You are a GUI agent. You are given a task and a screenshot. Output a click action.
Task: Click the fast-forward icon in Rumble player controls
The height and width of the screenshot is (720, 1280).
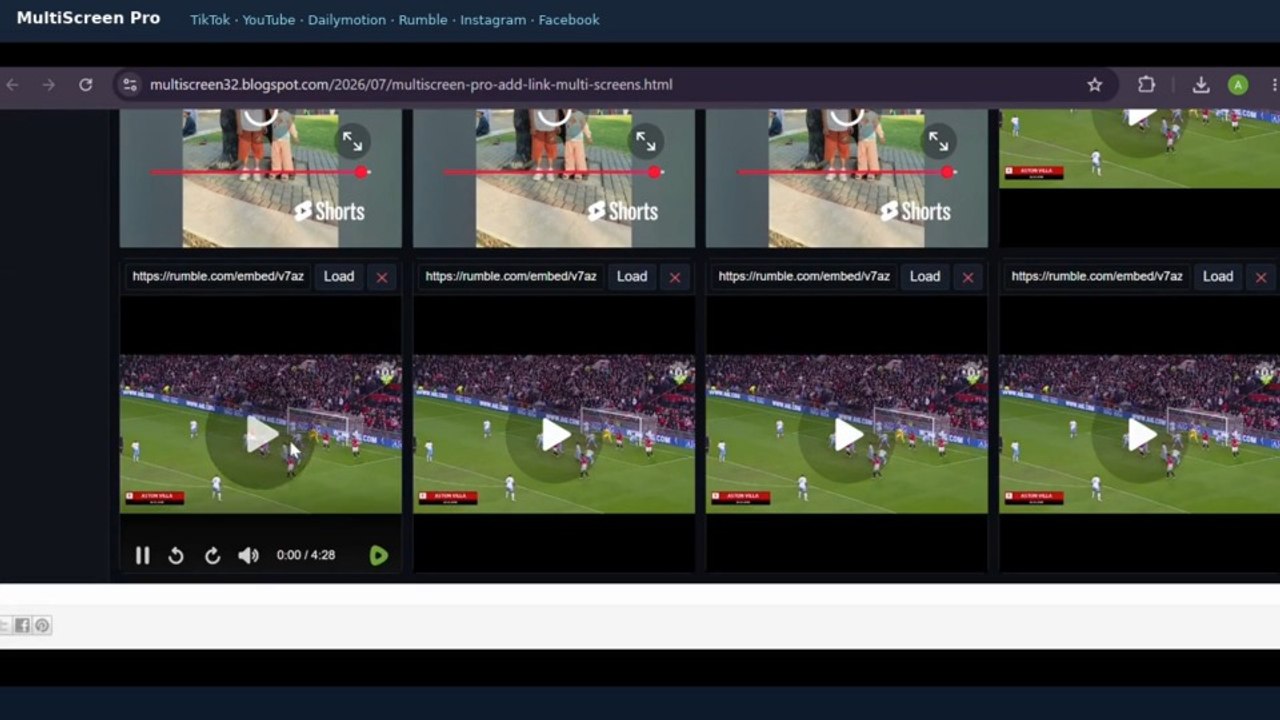(212, 555)
